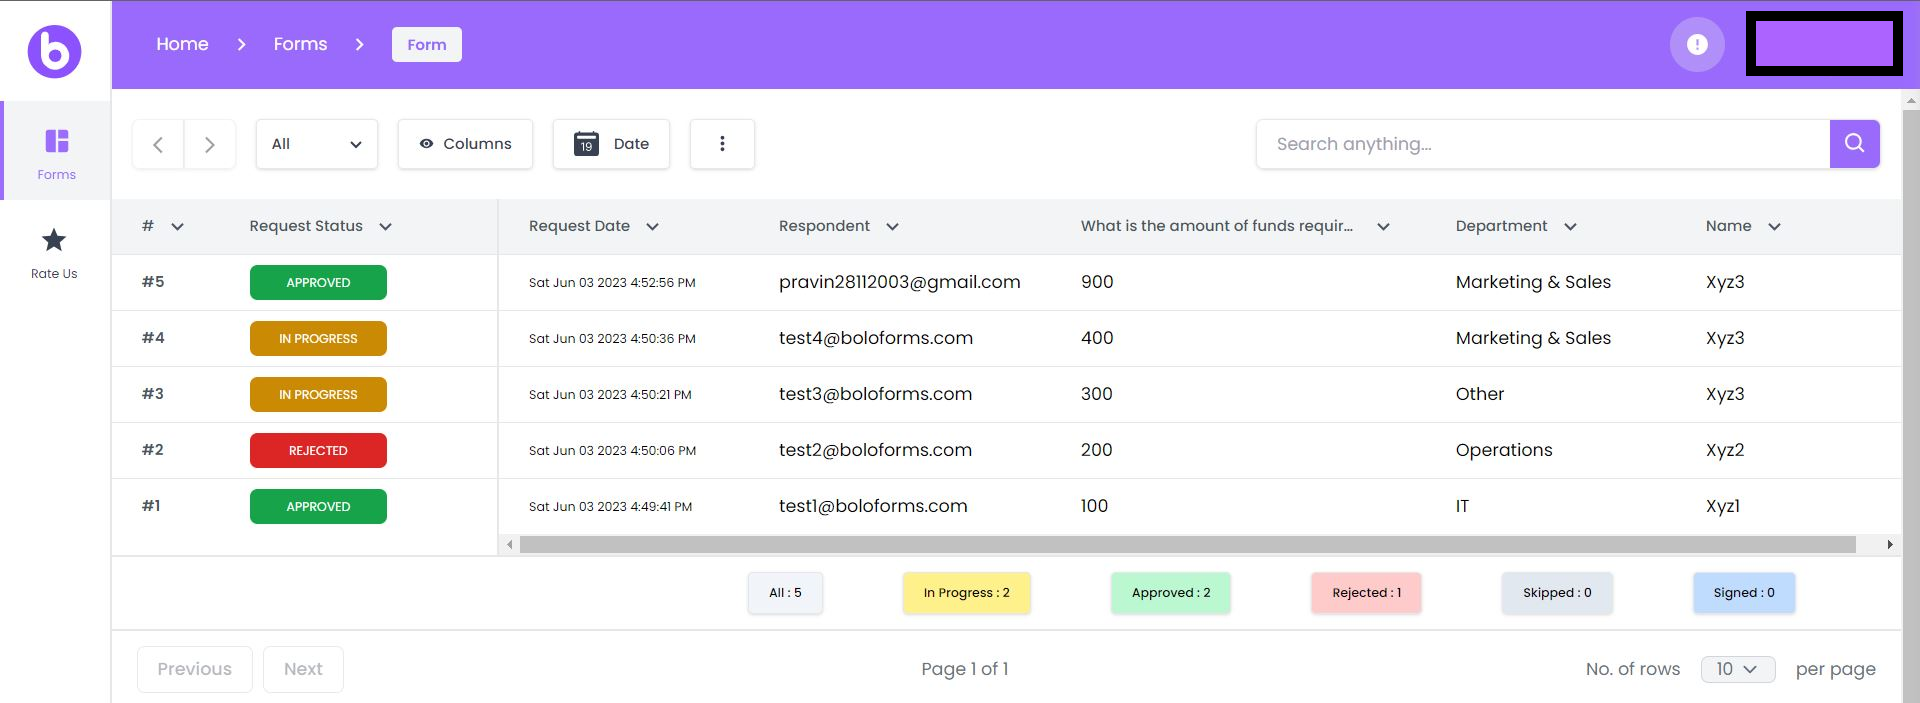Open the Date filter button
1920x703 pixels.
[611, 144]
